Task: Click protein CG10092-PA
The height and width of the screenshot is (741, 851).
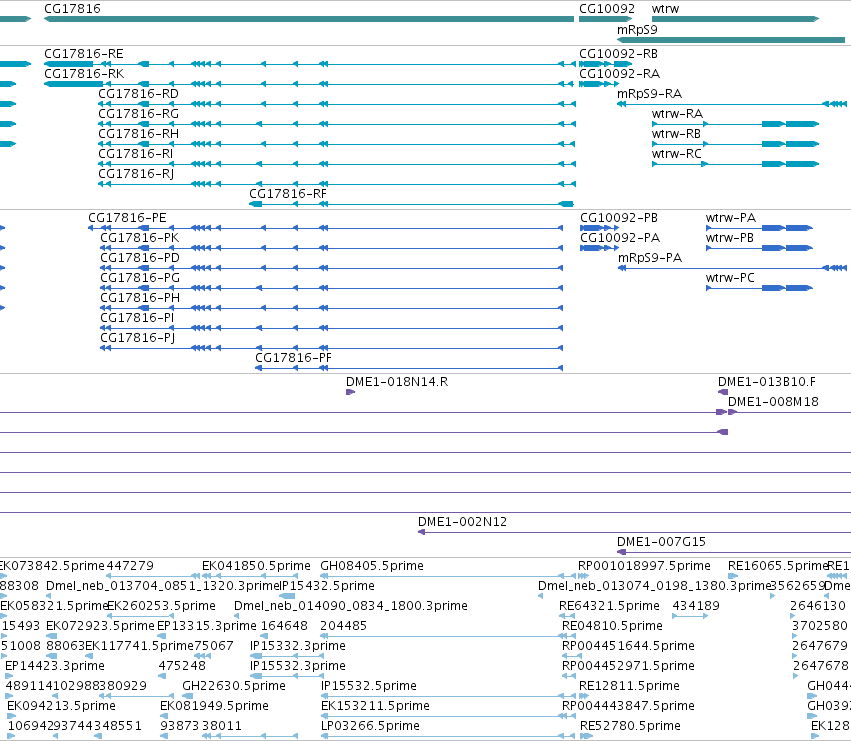Action: pyautogui.click(x=620, y=238)
